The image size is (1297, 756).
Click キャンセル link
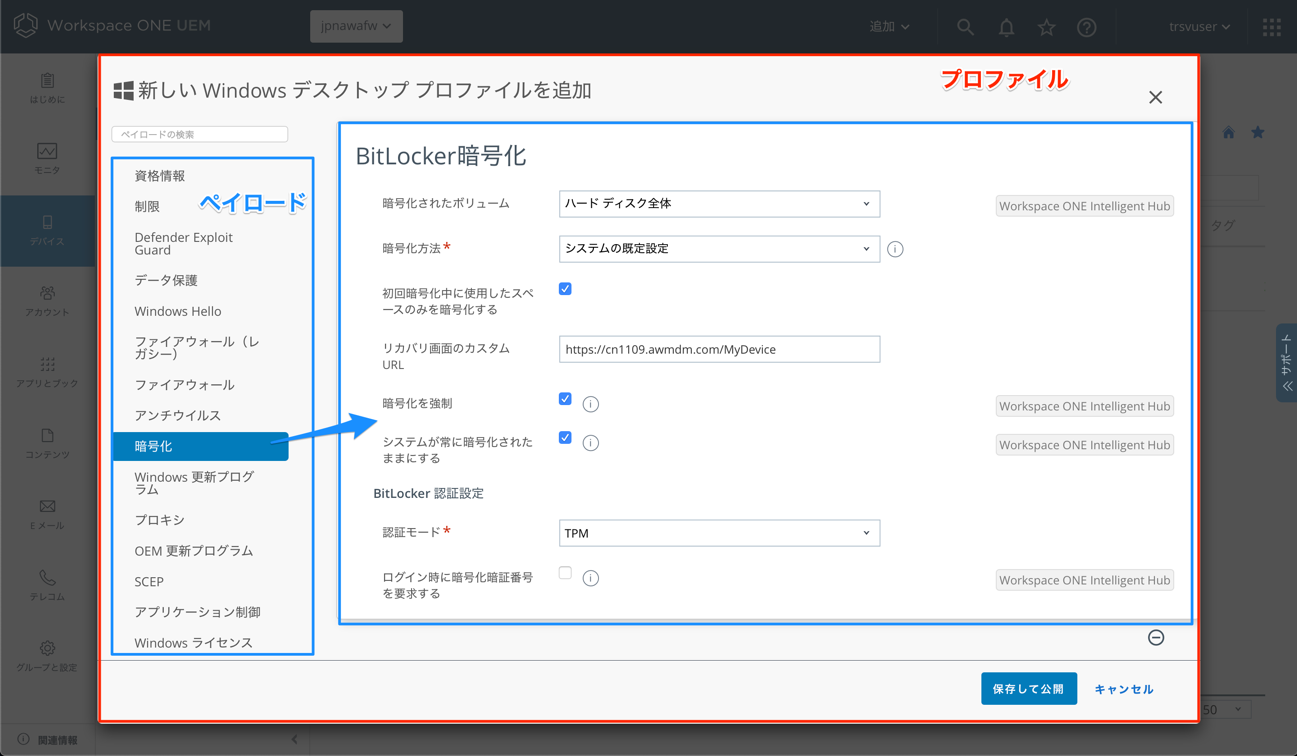[1124, 689]
